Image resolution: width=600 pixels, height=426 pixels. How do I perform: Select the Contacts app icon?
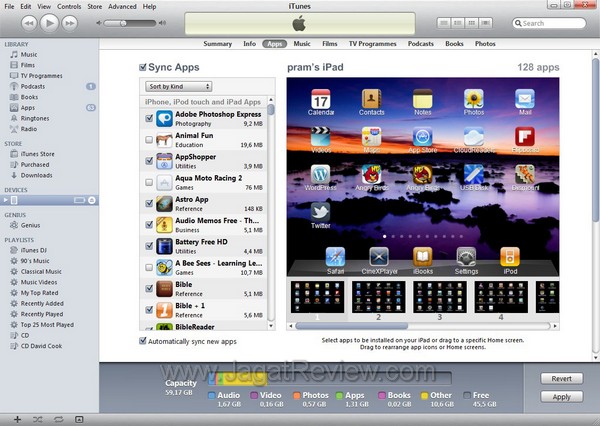click(x=371, y=99)
